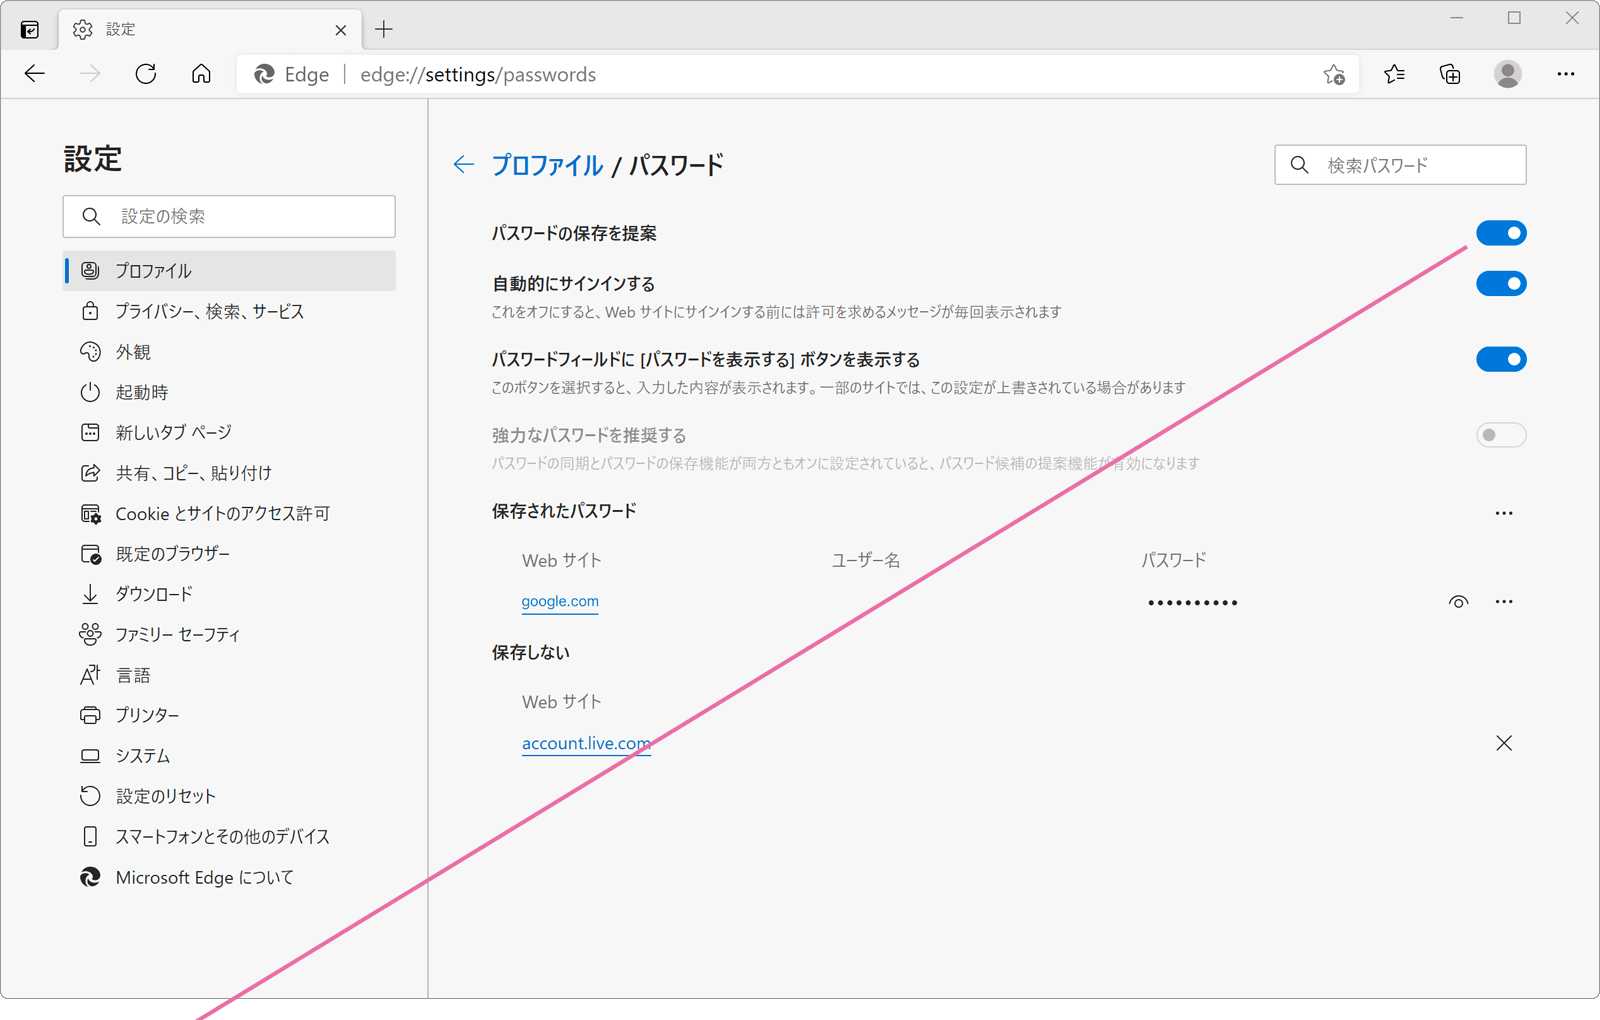Screen dimensions: 1600x1020
Task: Click the Web サイト header under 保存されたパスワード
Action: point(562,560)
